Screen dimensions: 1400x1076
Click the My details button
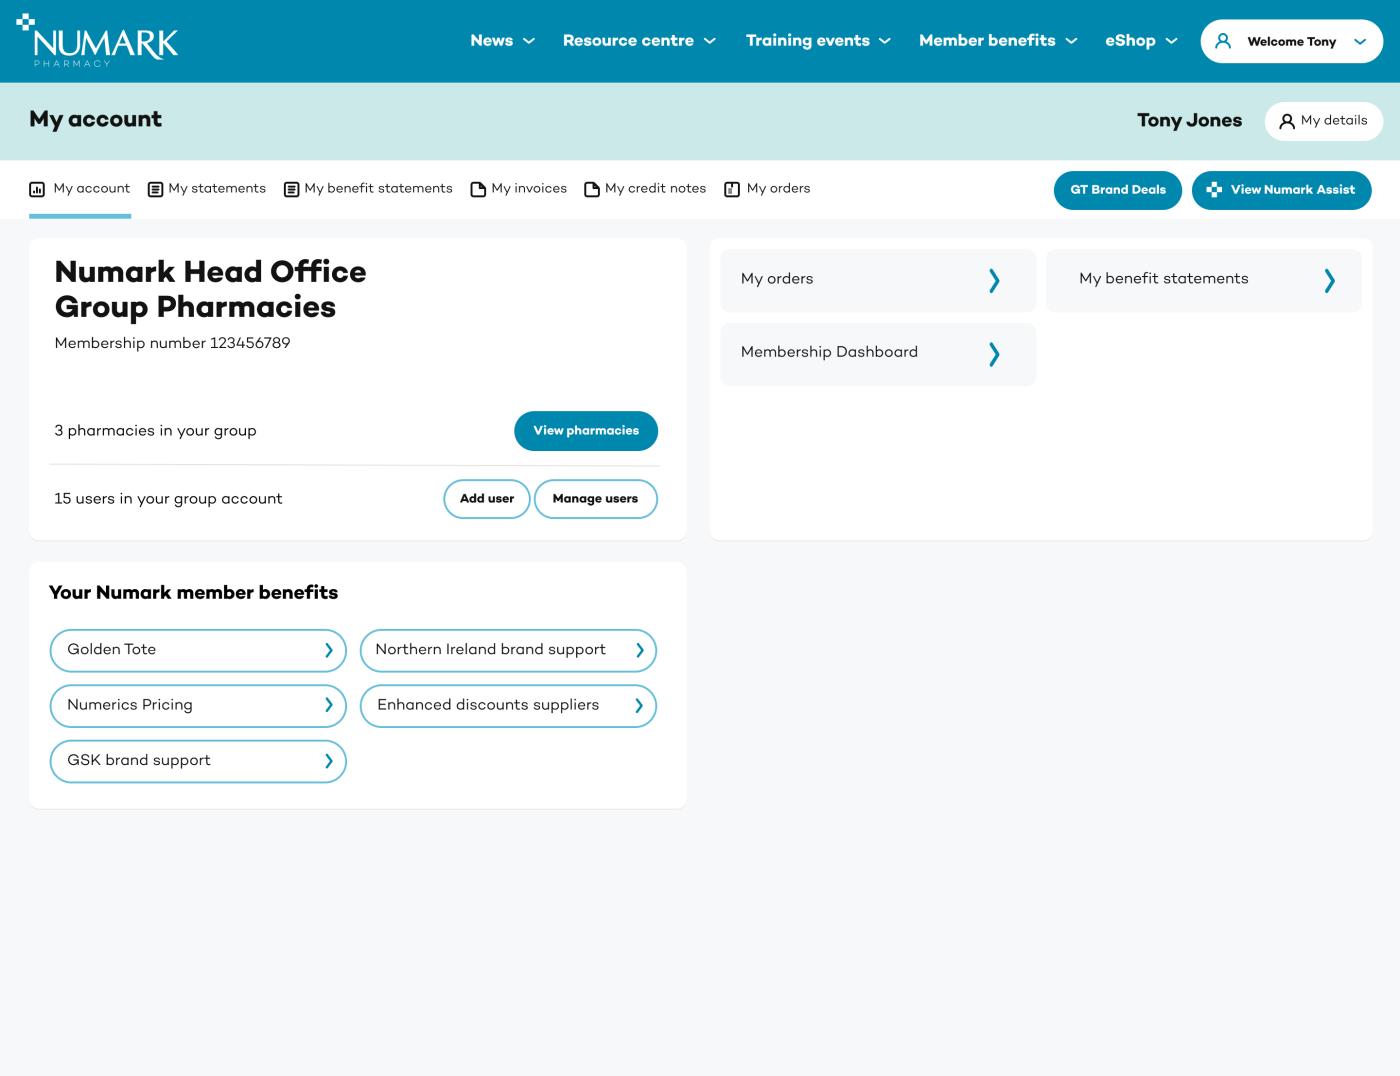tap(1323, 121)
